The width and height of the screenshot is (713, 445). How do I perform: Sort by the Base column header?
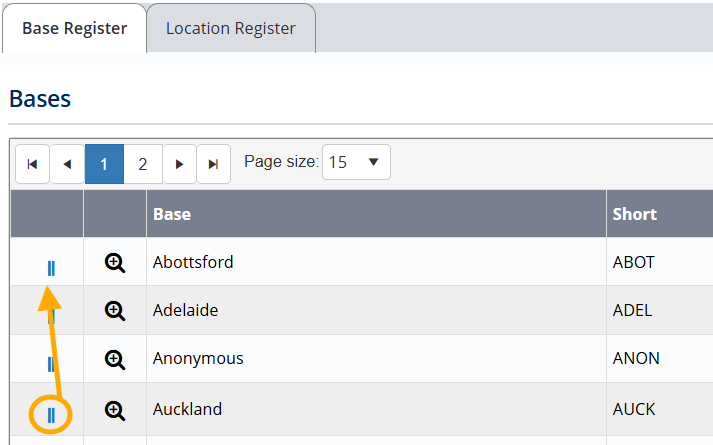172,214
